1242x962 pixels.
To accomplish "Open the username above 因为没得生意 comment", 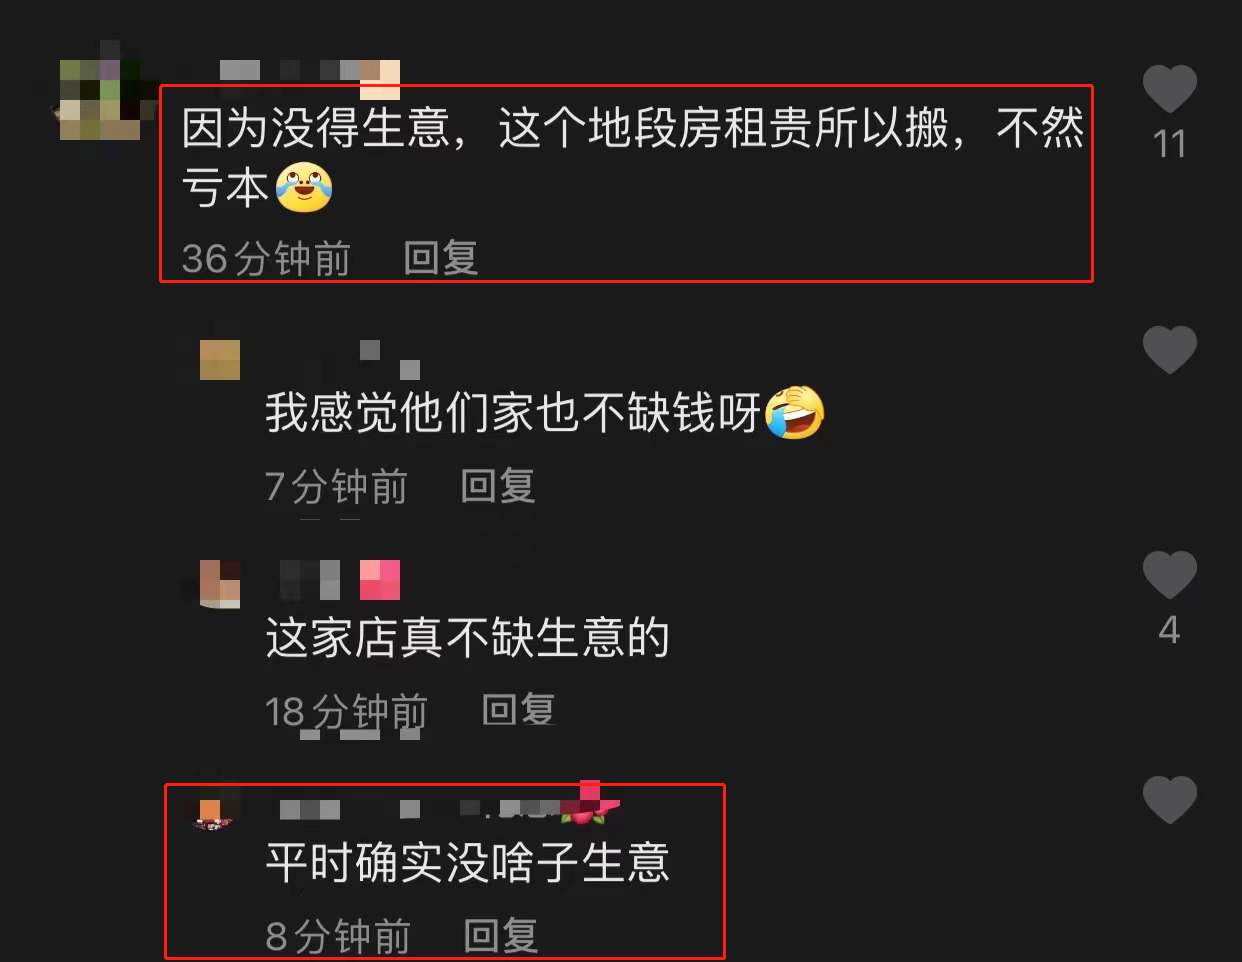I will [x=310, y=70].
